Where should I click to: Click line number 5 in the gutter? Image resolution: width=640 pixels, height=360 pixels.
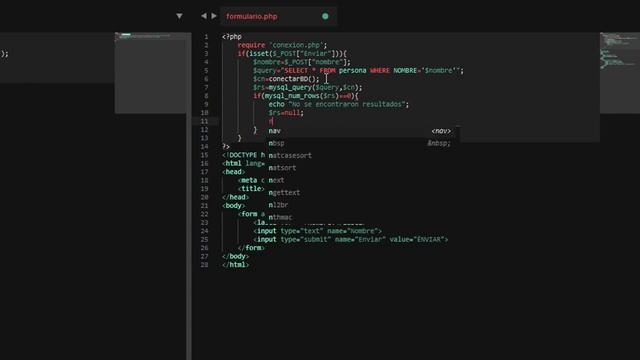[x=206, y=71]
